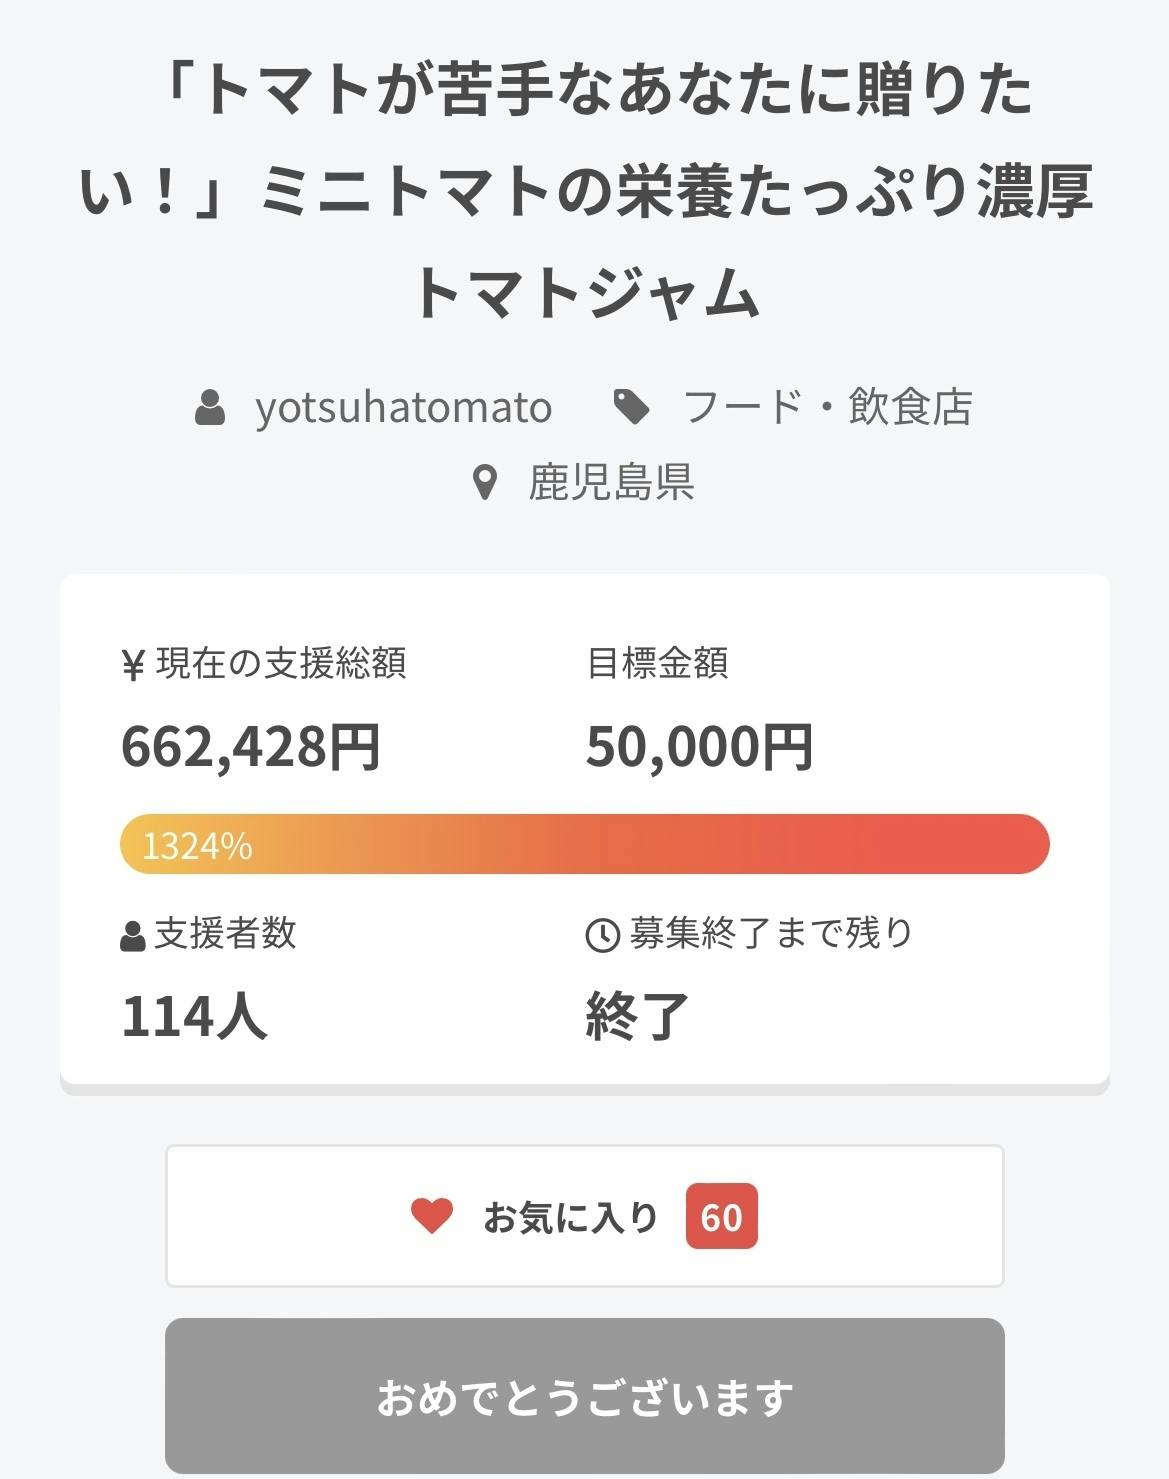Click the 終了 remaining time status
This screenshot has height=1479, width=1169.
pos(638,1016)
